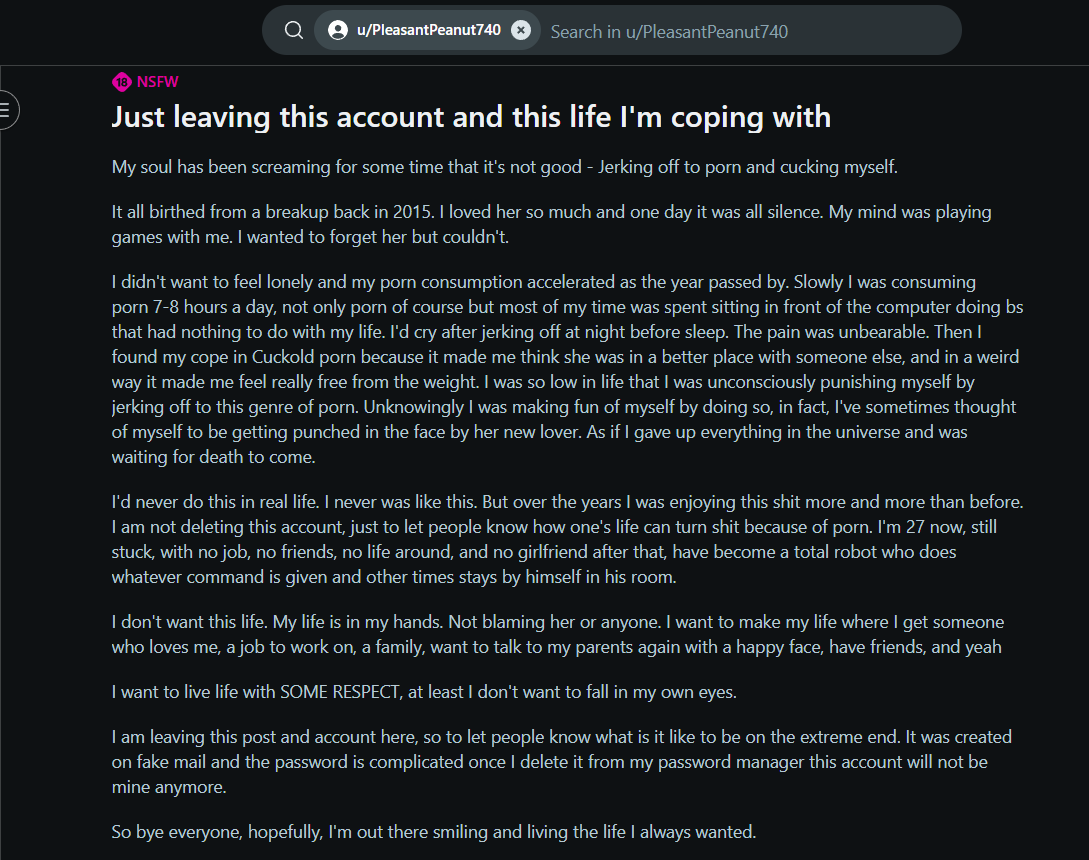Click the magnifying glass search icon
The height and width of the screenshot is (860, 1089).
pos(294,31)
